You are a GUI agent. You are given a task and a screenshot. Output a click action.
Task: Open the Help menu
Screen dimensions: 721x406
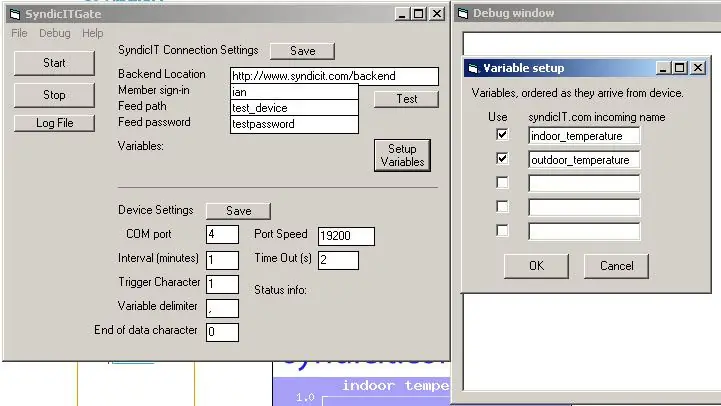pyautogui.click(x=92, y=33)
